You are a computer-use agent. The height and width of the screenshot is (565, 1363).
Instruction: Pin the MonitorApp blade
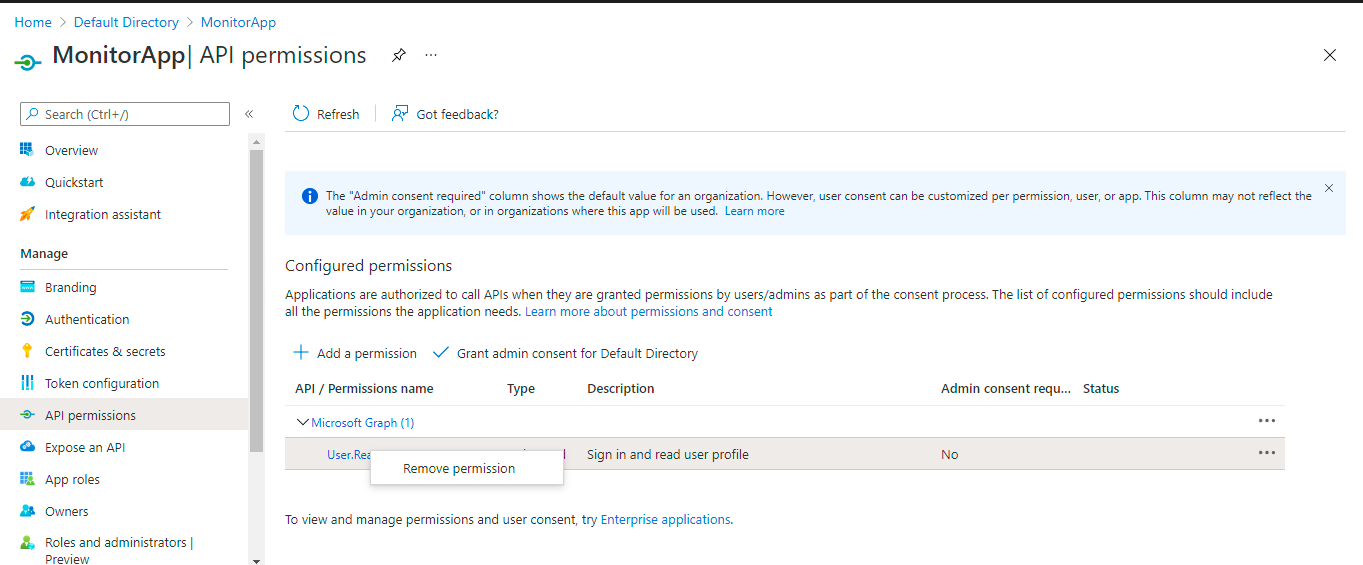(398, 55)
